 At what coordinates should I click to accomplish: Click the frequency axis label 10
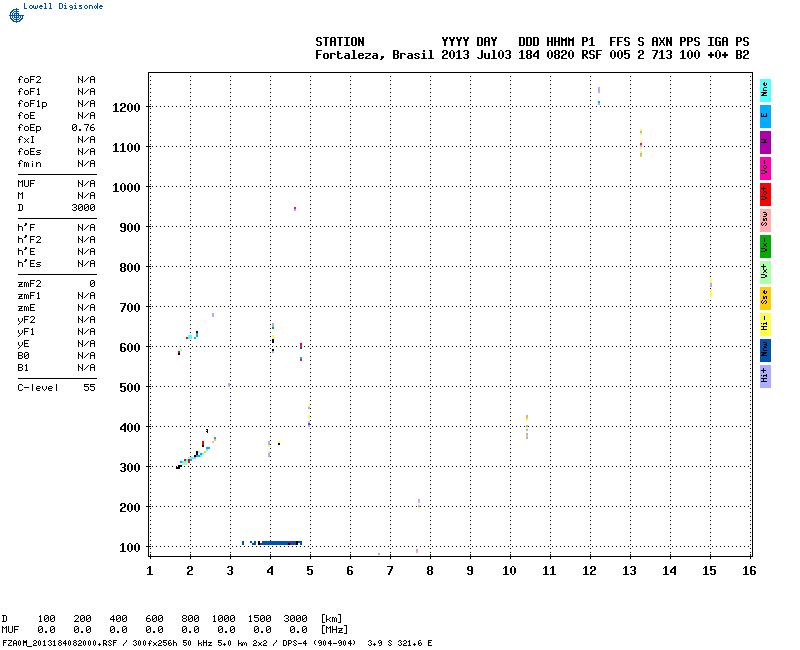coord(509,571)
